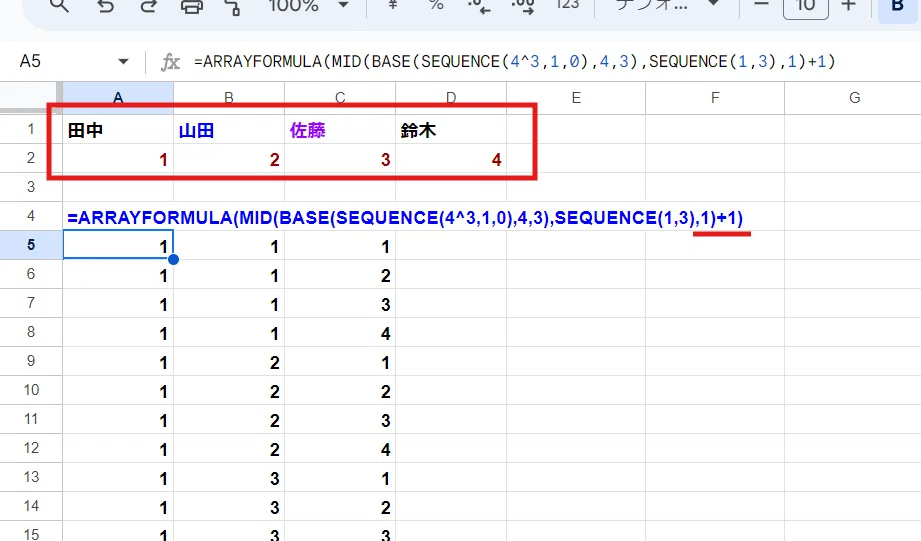Select cell C12 containing 4
The image size is (921, 541).
[x=340, y=448]
